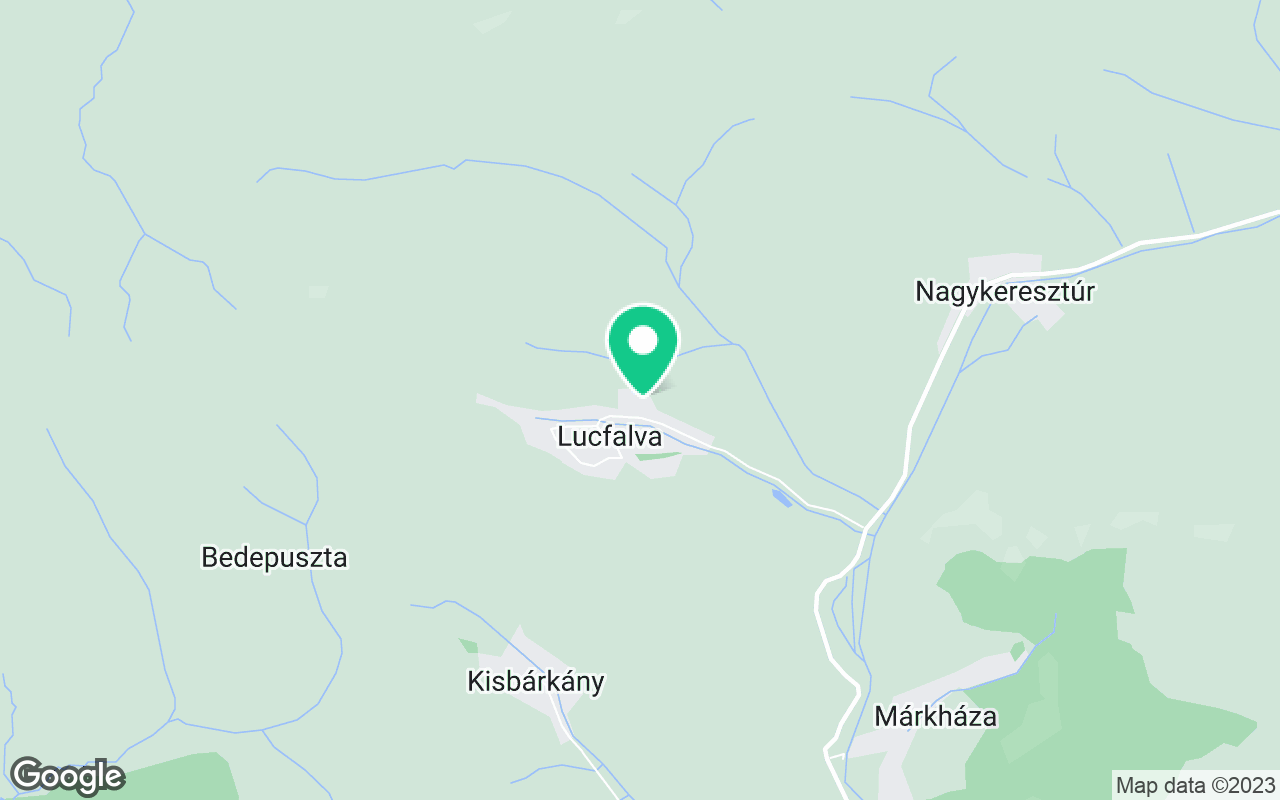
Task: Click the Bedepuszta label
Action: coord(274,557)
